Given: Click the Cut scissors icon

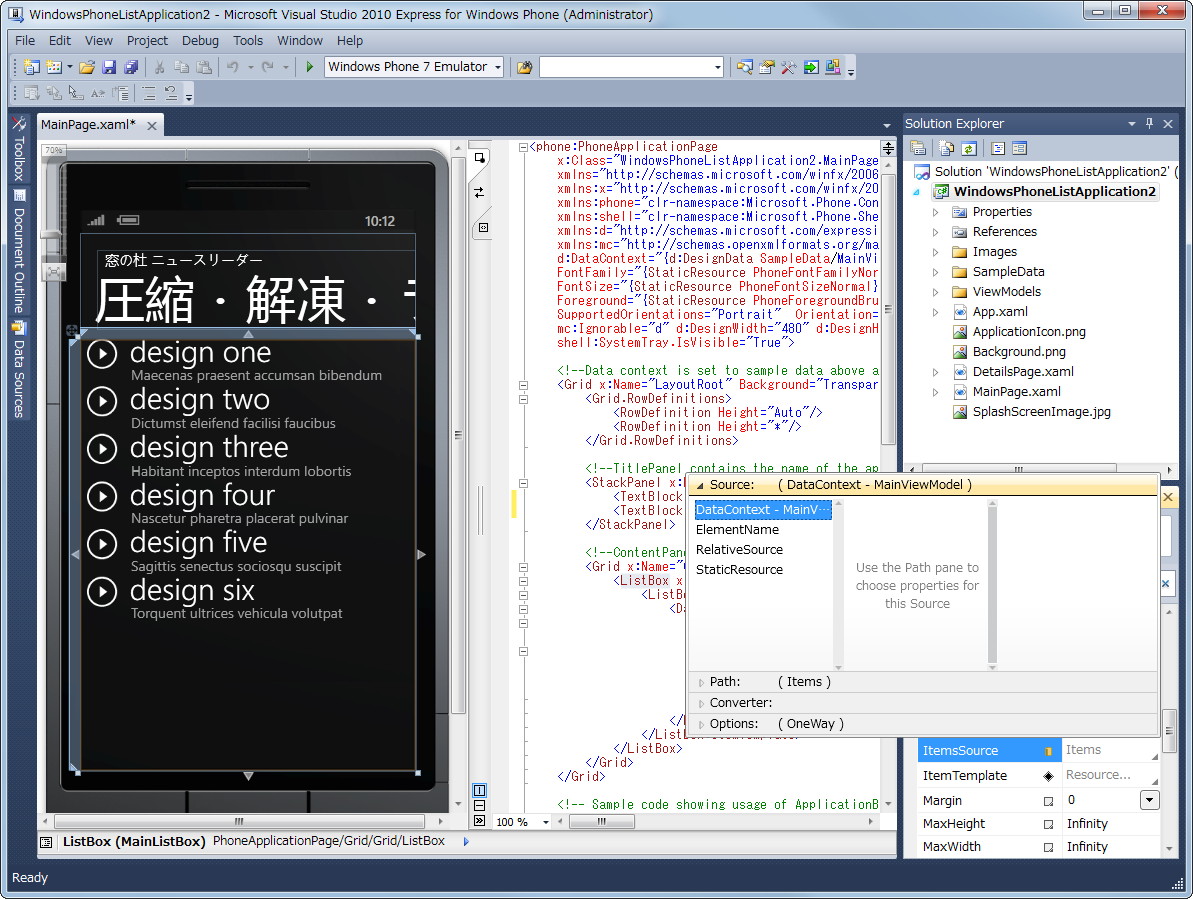Looking at the screenshot, I should tap(160, 67).
